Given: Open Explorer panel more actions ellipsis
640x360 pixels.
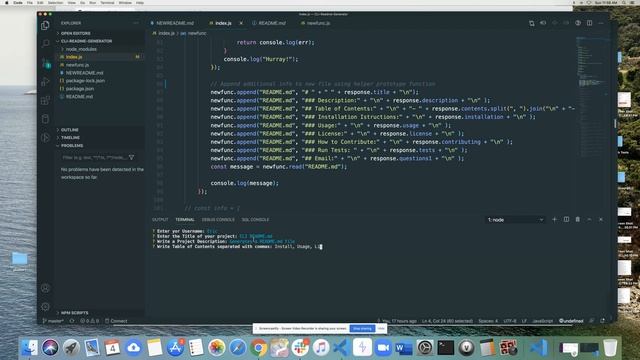Looking at the screenshot, I should coord(136,23).
